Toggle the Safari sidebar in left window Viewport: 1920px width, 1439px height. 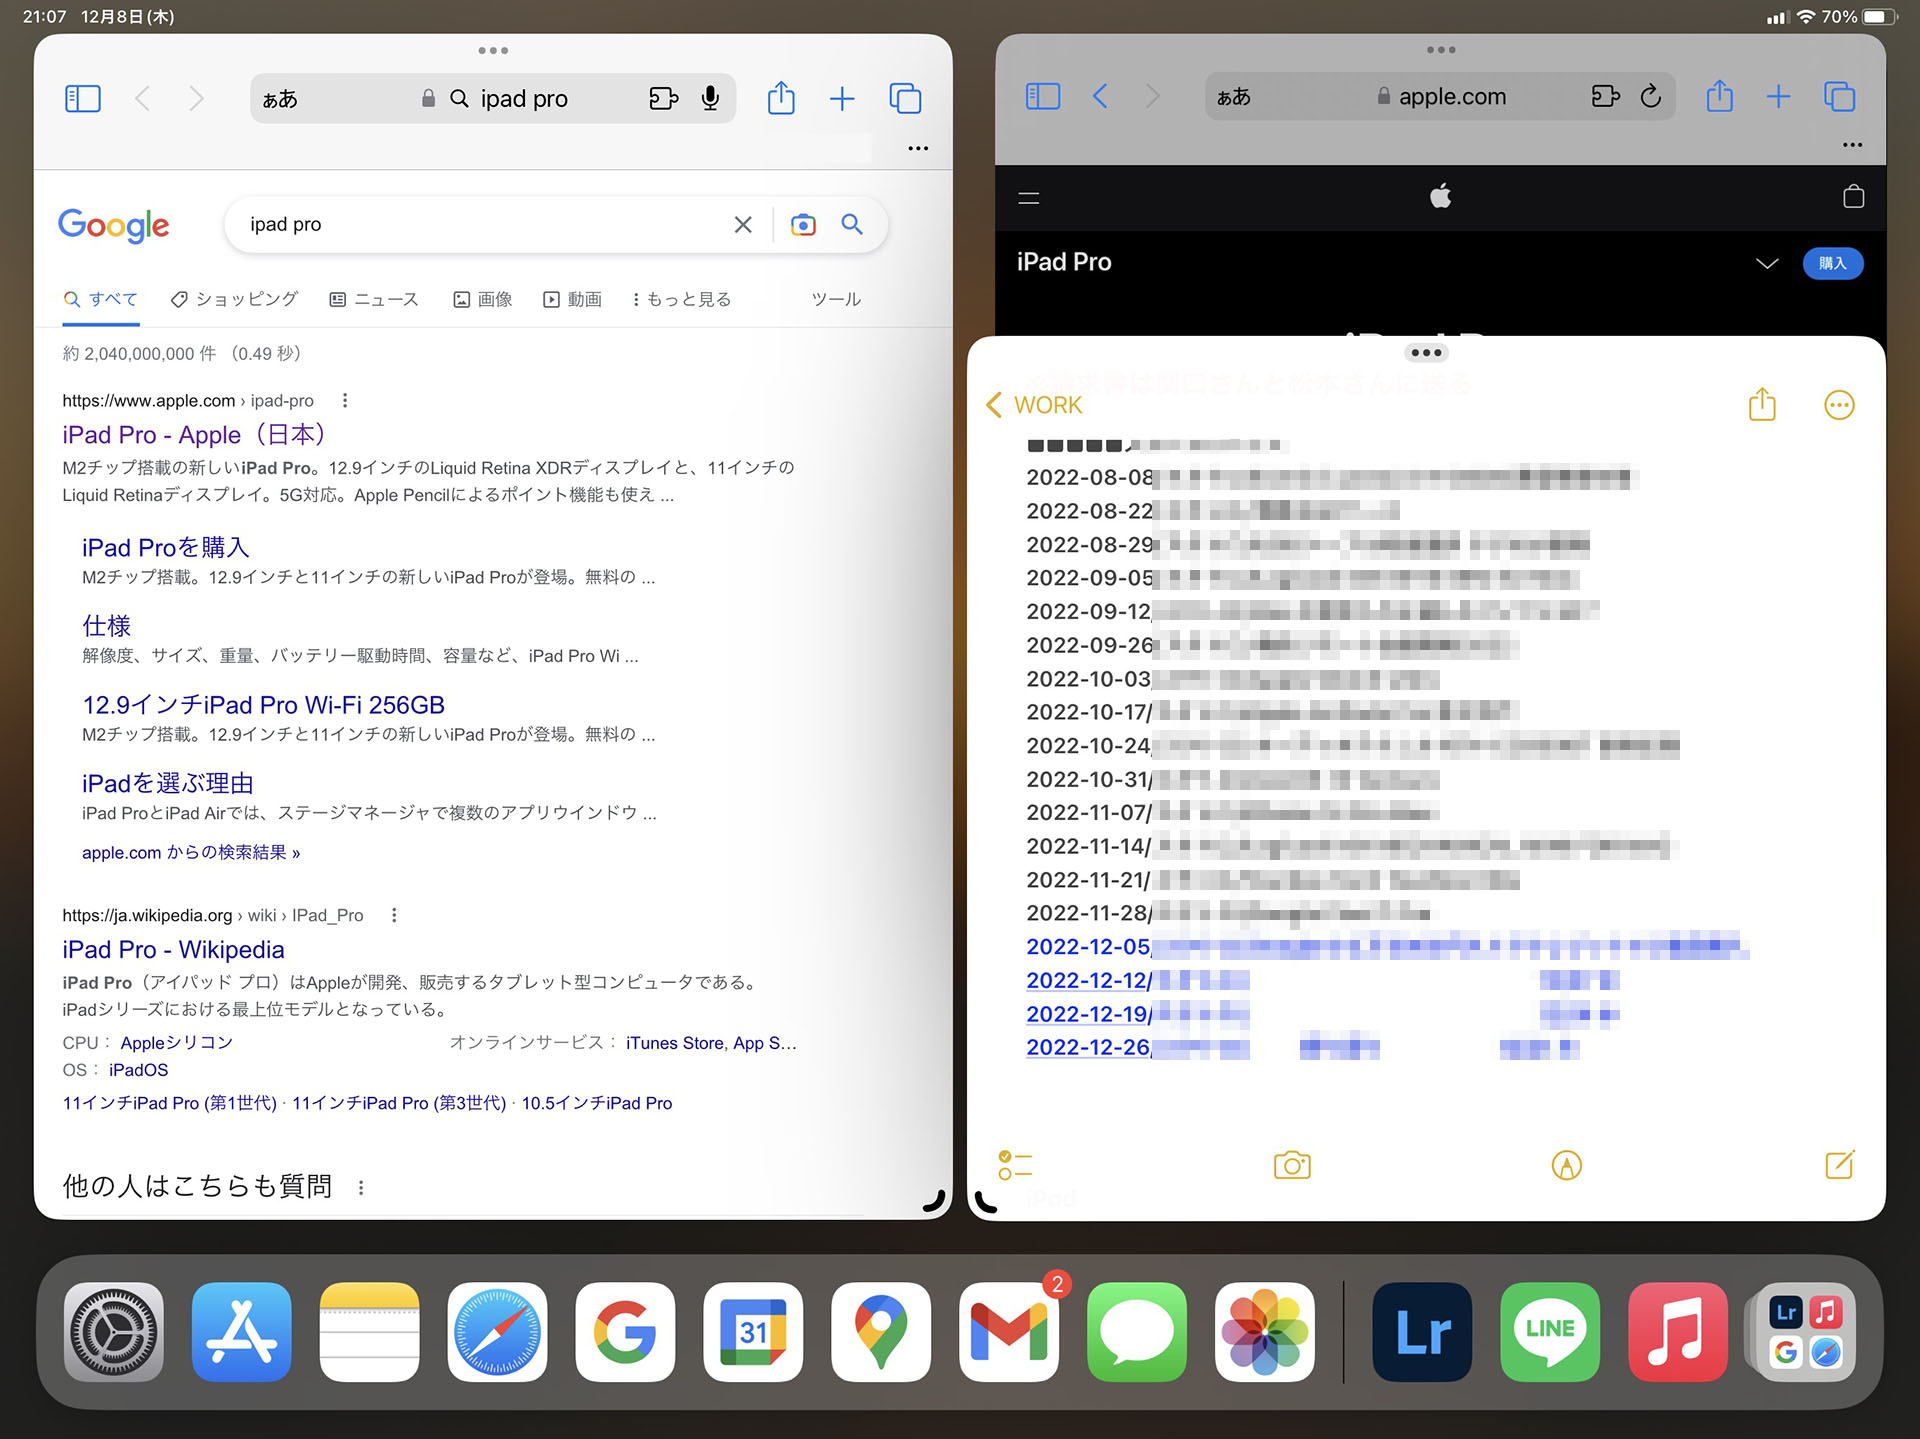click(x=83, y=98)
